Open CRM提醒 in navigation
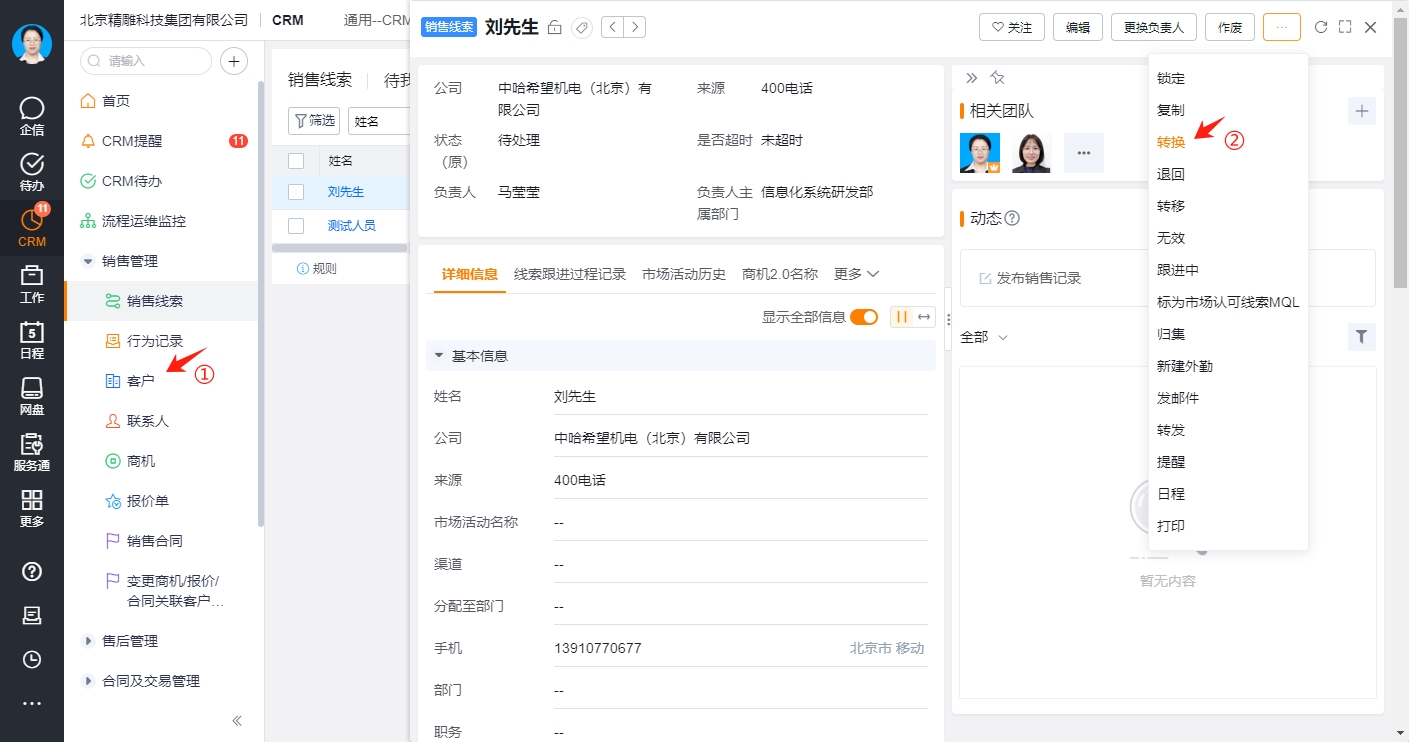1409x742 pixels. (132, 141)
